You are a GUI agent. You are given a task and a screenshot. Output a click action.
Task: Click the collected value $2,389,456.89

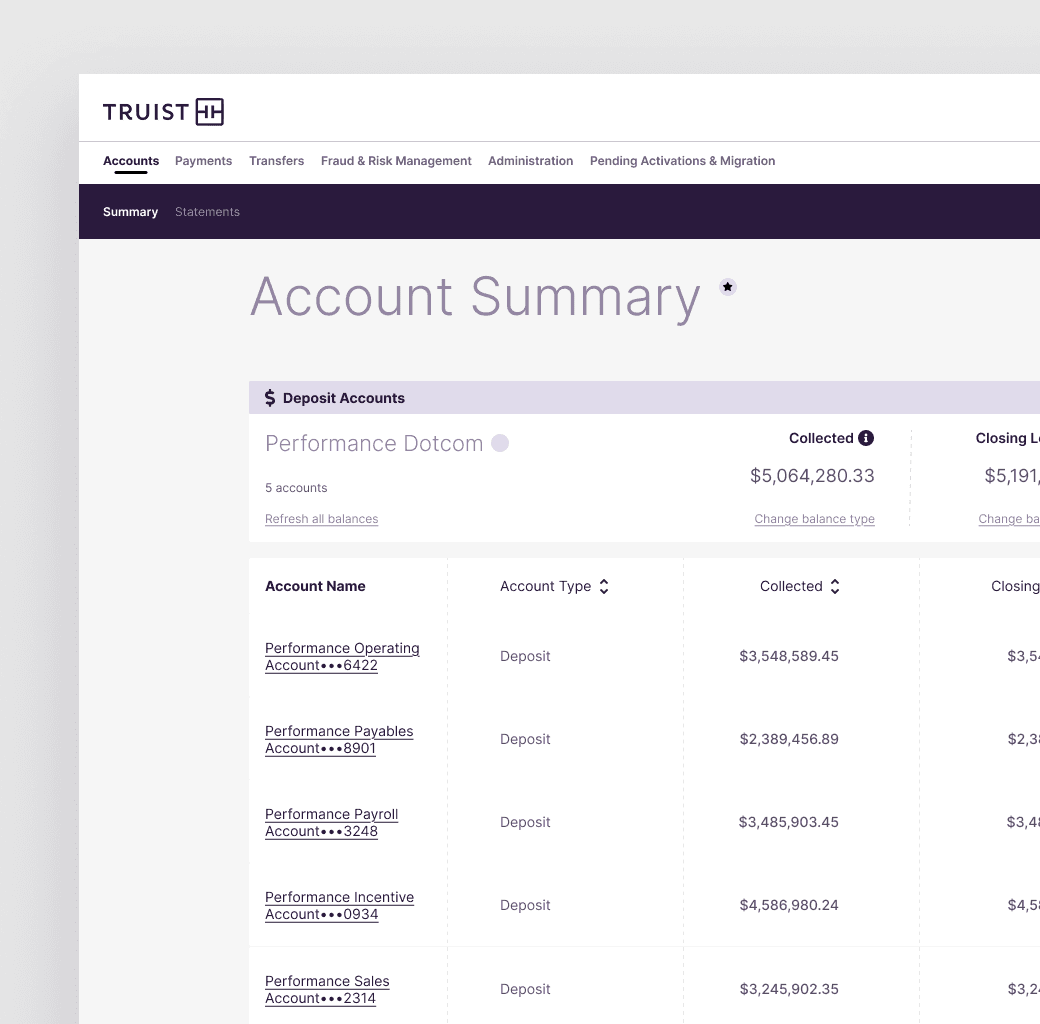pos(789,739)
